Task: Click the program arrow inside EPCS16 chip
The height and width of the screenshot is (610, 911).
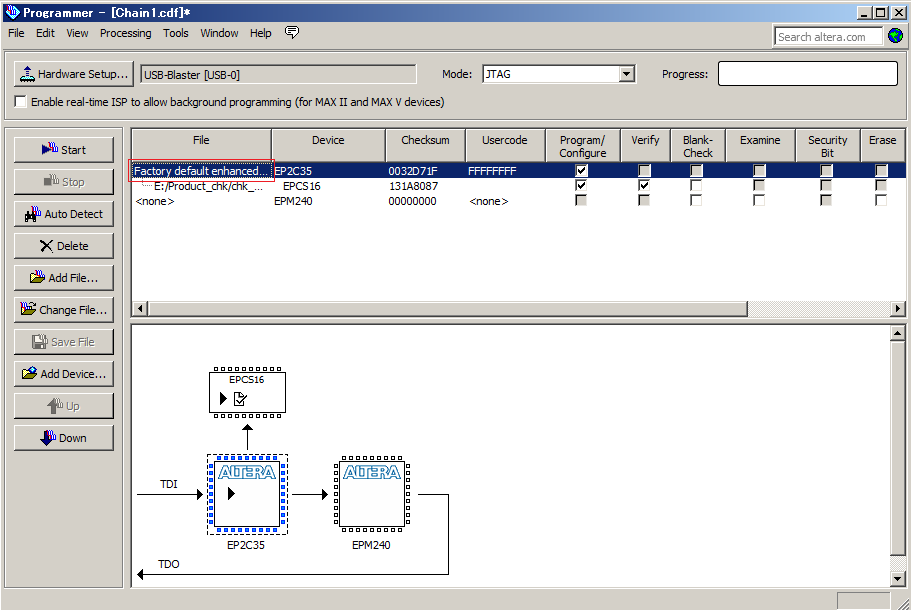Action: (223, 399)
